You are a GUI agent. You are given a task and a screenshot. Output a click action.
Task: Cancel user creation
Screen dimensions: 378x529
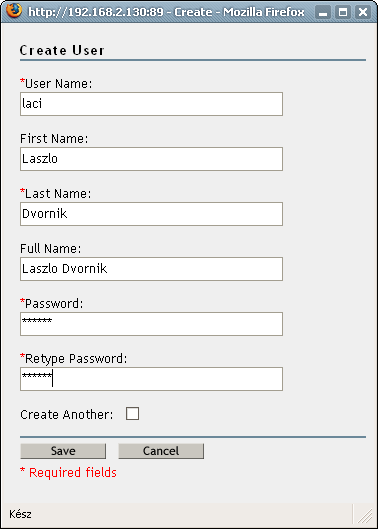click(161, 451)
